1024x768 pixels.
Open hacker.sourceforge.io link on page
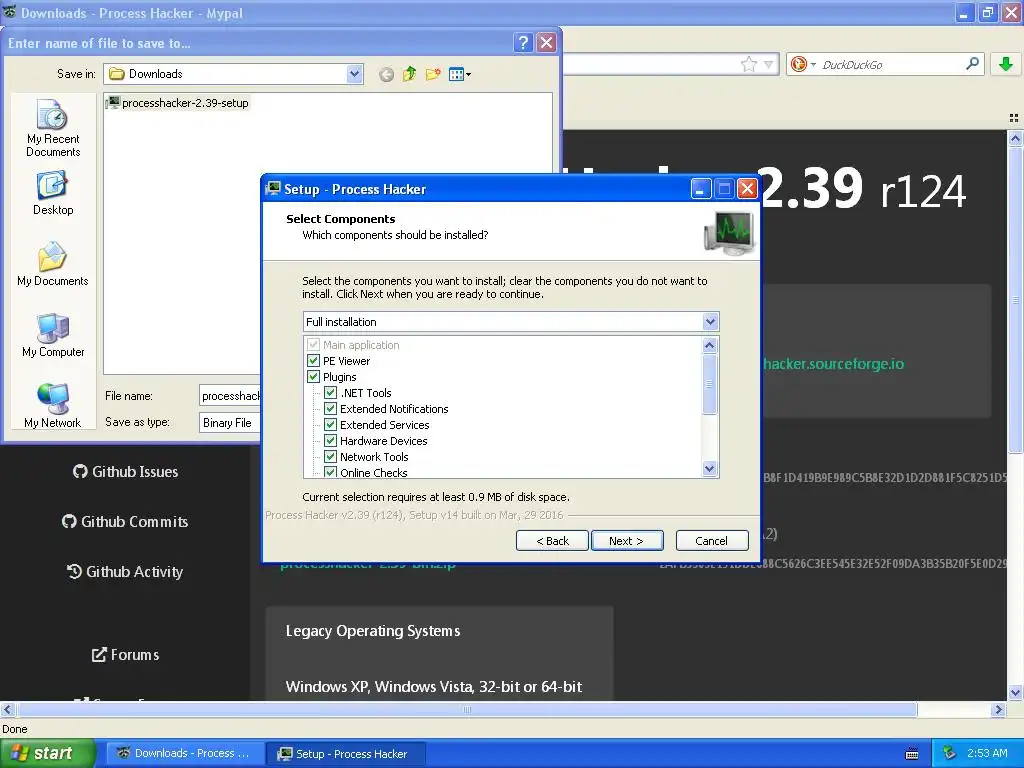click(x=834, y=364)
